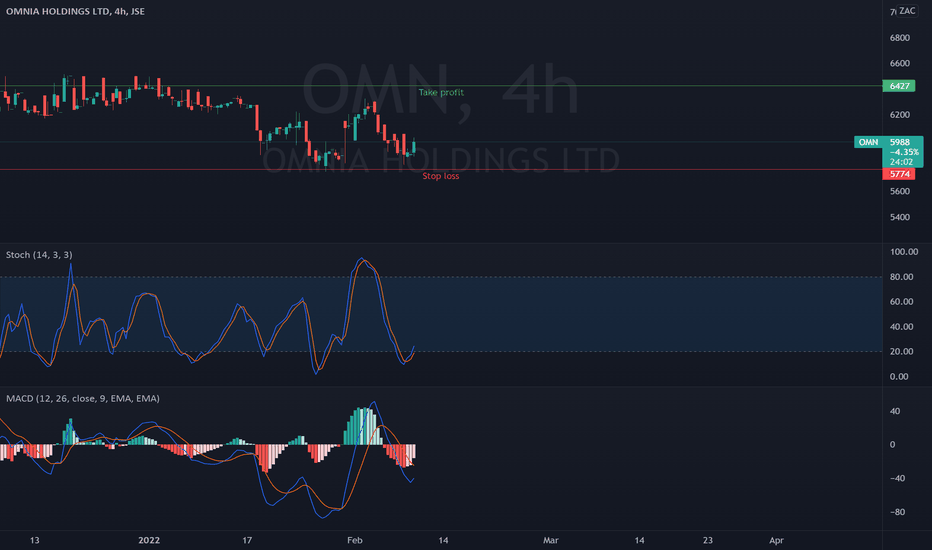The height and width of the screenshot is (550, 932).
Task: Click the 5600 price axis label
Action: (900, 191)
